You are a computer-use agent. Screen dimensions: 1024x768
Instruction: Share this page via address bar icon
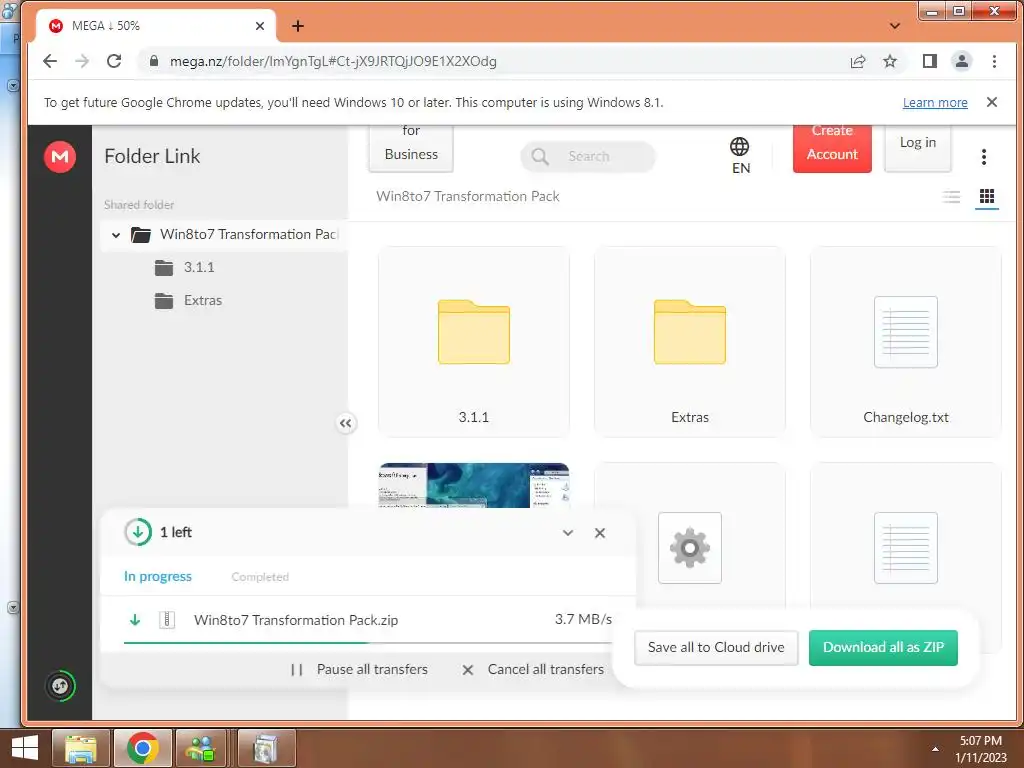point(857,61)
